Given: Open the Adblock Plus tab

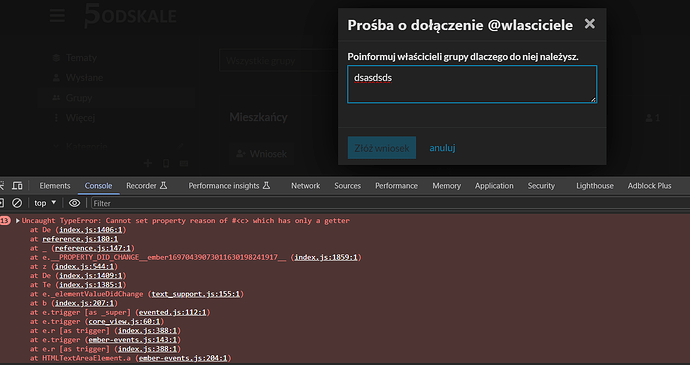Looking at the screenshot, I should [649, 186].
